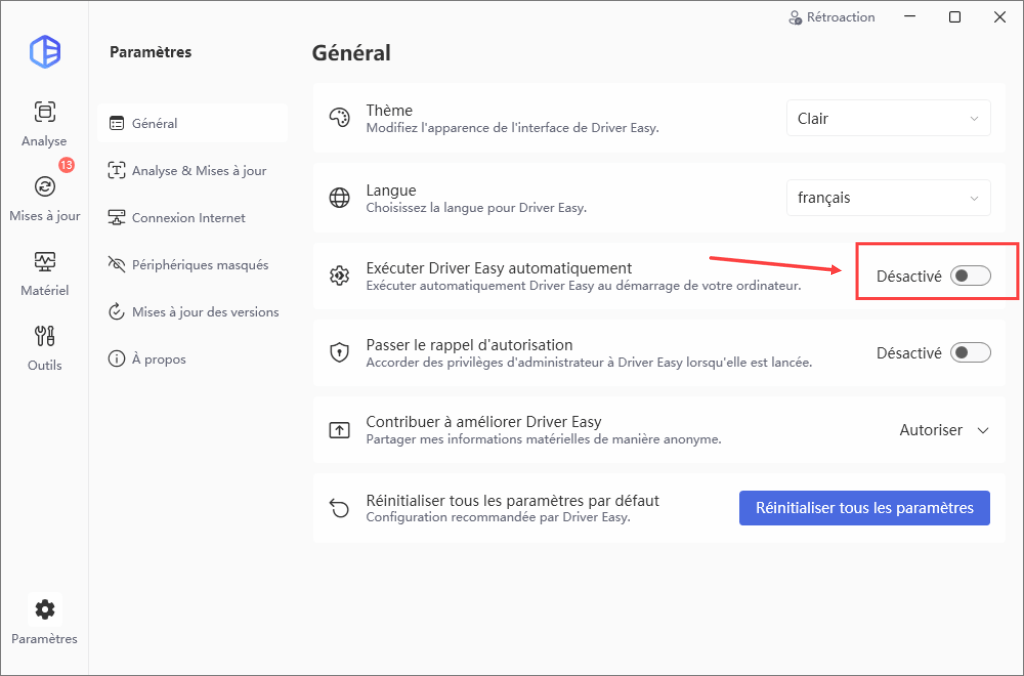The height and width of the screenshot is (676, 1024).
Task: Click Réinitialiser tous les paramètres par défaut title
Action: pyautogui.click(x=513, y=500)
